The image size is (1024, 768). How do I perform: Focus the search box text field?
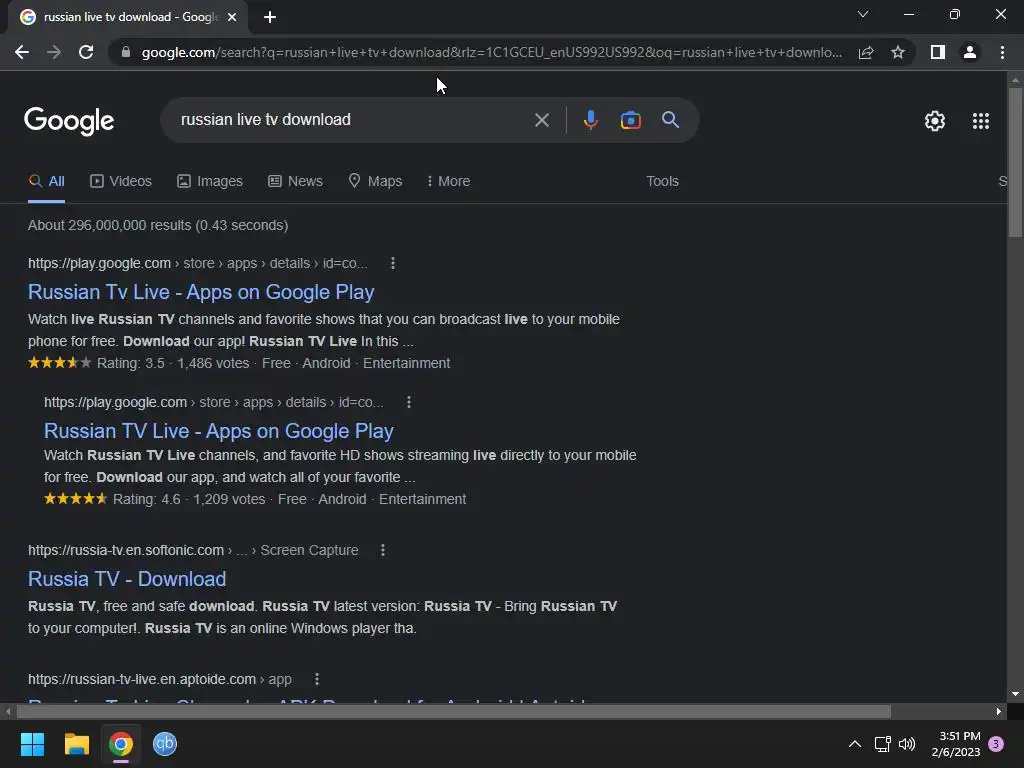tap(353, 120)
